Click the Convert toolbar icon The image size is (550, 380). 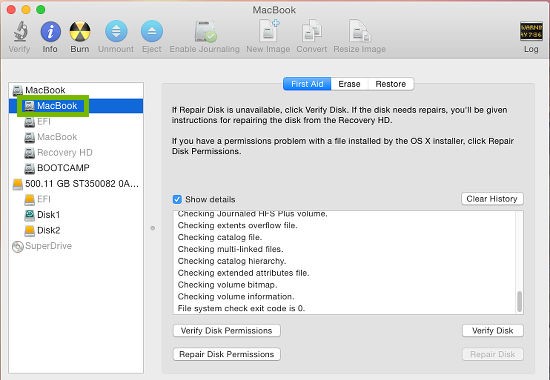click(312, 31)
